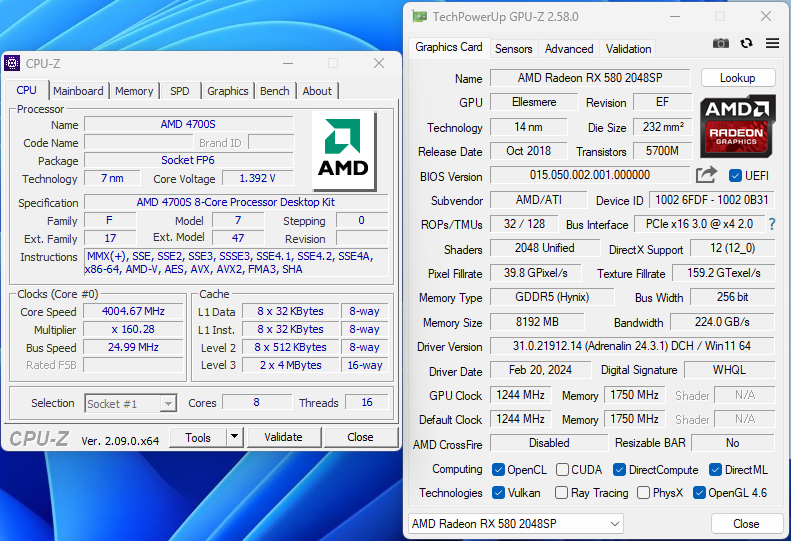Click the BIOS Version field 015.050.002.001.000000
This screenshot has height=541, width=791.
590,175
